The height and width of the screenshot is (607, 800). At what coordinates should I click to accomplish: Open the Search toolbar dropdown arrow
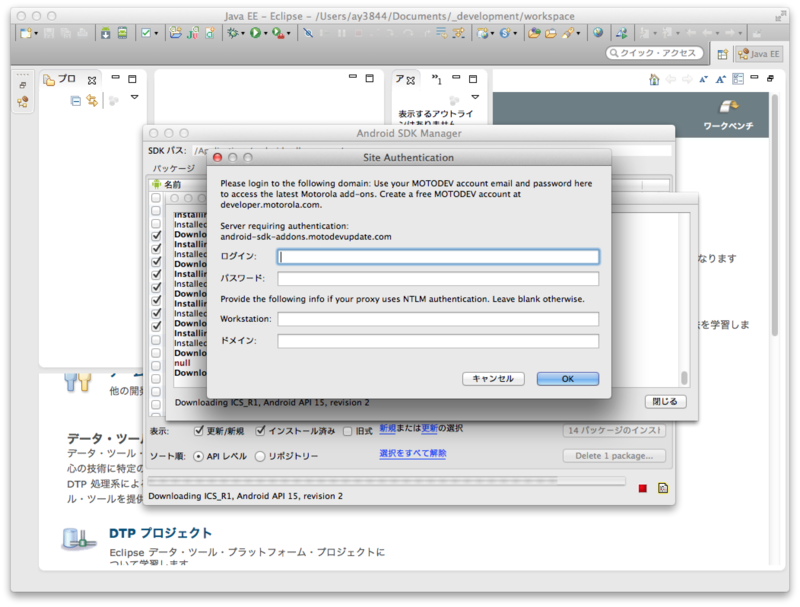(578, 34)
